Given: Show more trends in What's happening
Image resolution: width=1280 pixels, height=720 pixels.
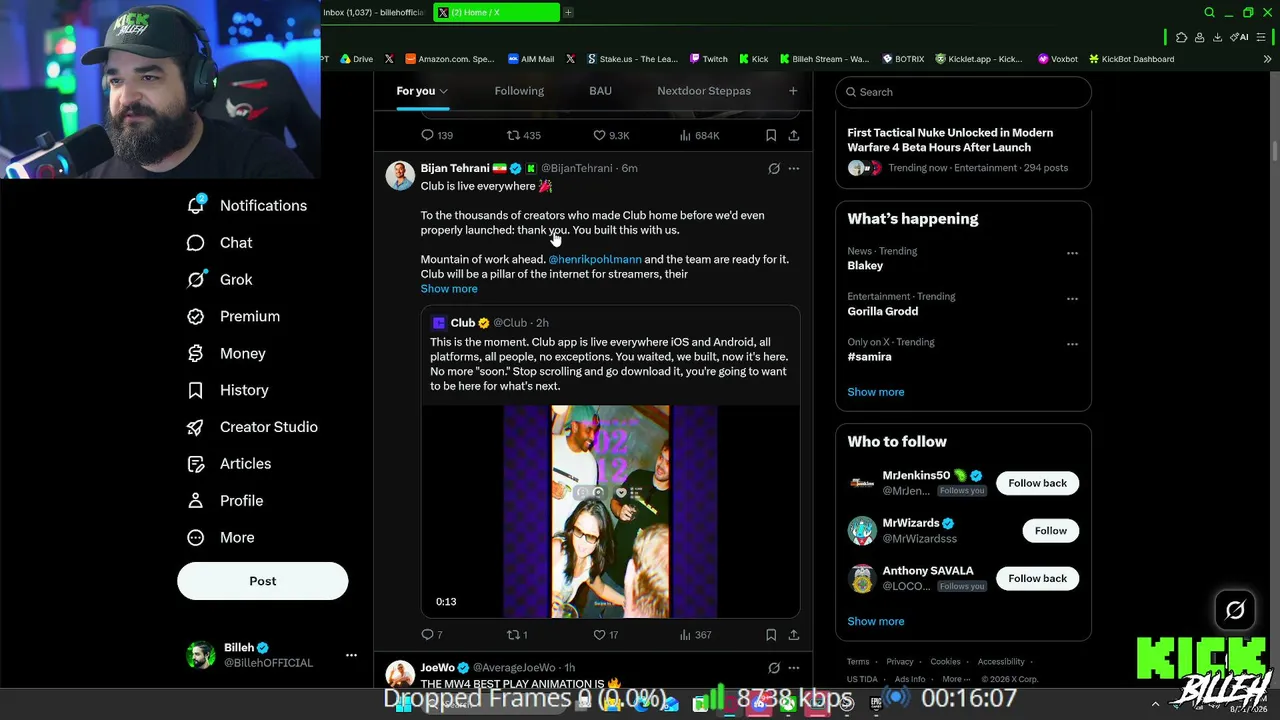Looking at the screenshot, I should click(876, 392).
